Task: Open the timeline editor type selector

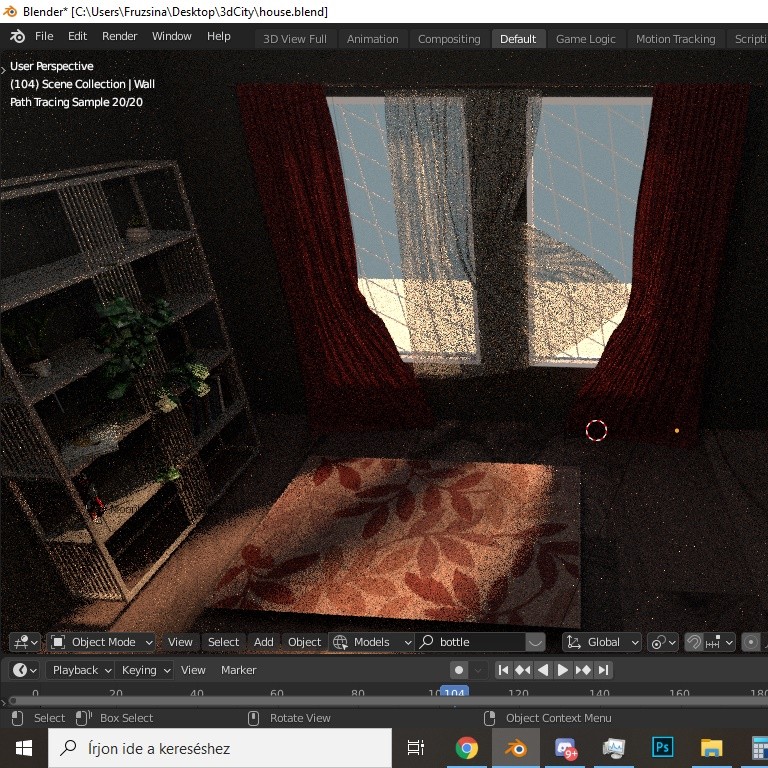Action: 25,670
